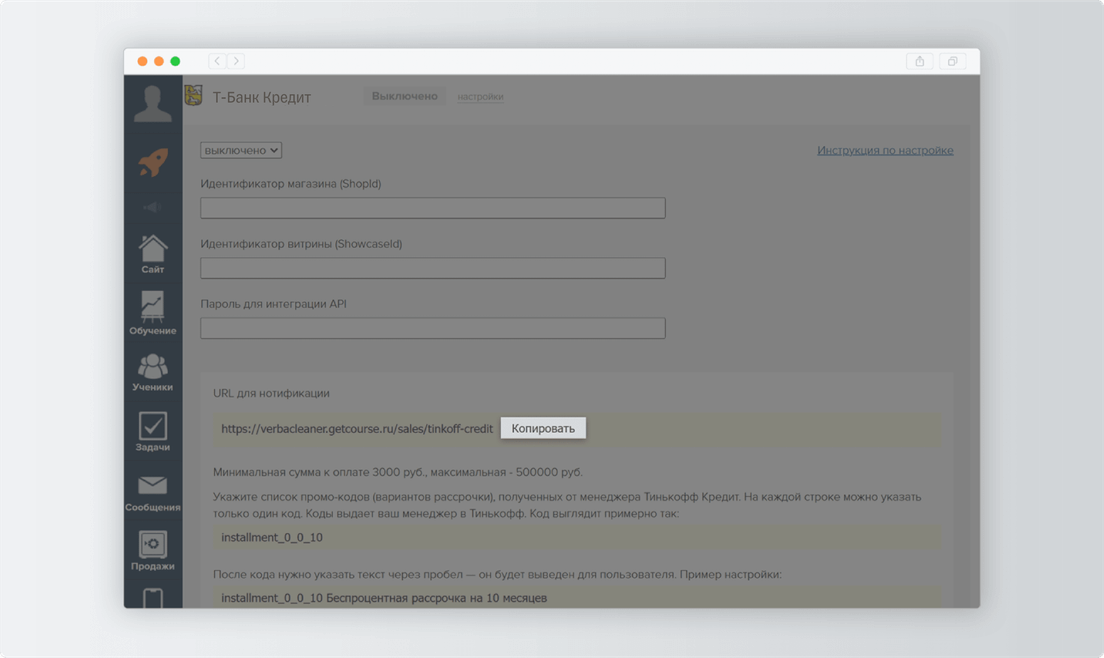Open the megaphone notifications icon
Screen dimensions: 1104x658
tap(153, 207)
